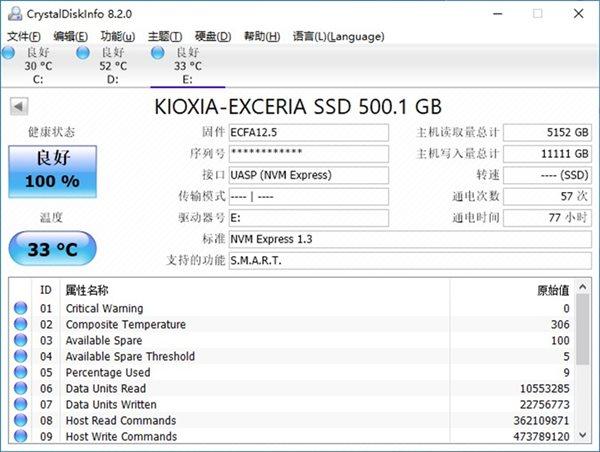
Task: Click power on hours value 77 小时
Action: pyautogui.click(x=547, y=218)
